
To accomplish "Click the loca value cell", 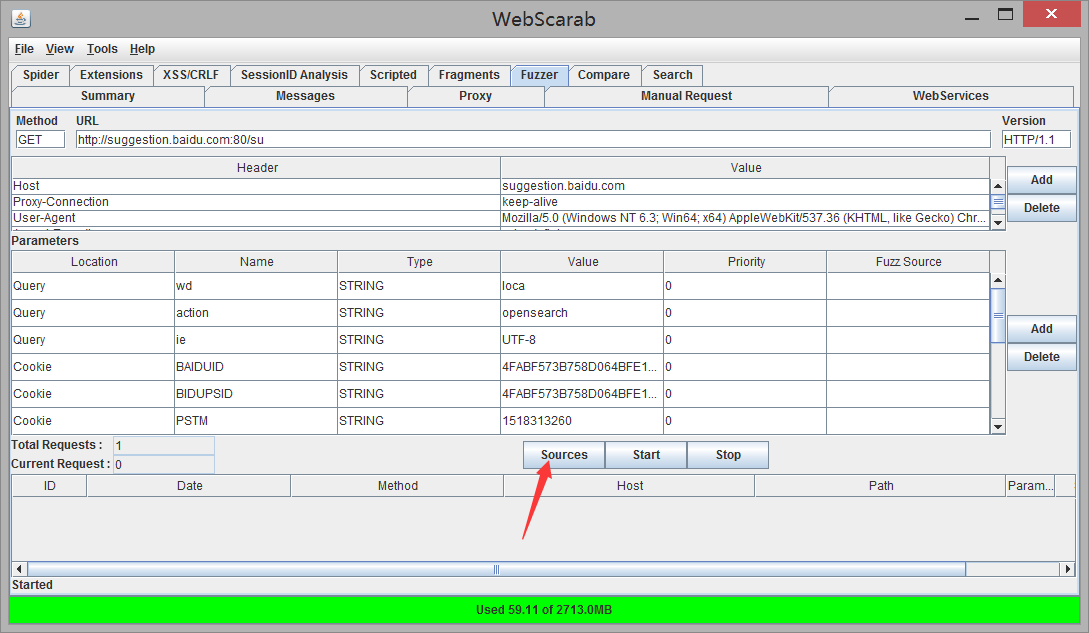I will (582, 286).
